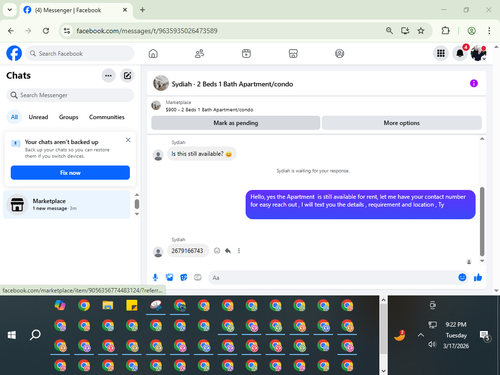The width and height of the screenshot is (500, 375).
Task: Bookmark this page with the star
Action: (x=421, y=31)
